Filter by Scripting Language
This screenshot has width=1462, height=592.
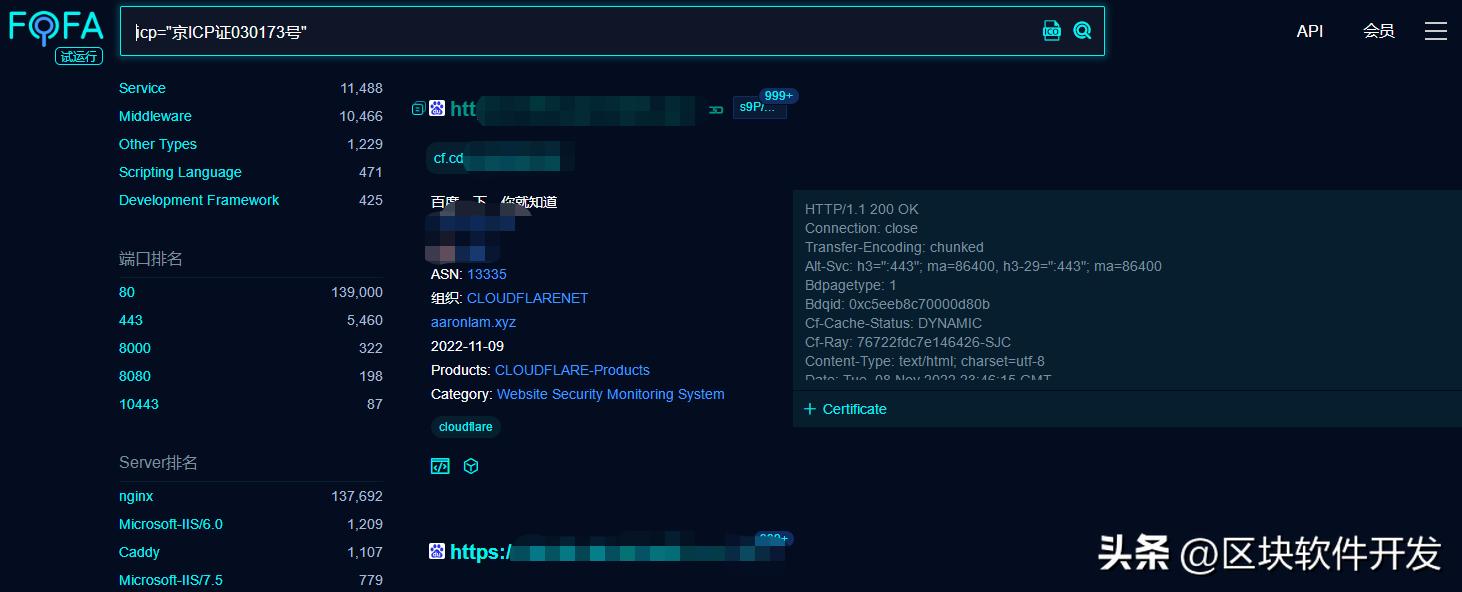pos(180,172)
